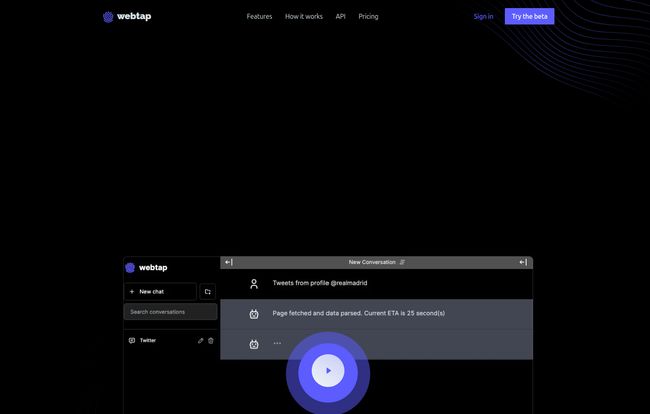This screenshot has width=650, height=414.
Task: Click the settings icon beside New Conversation
Action: tap(402, 262)
